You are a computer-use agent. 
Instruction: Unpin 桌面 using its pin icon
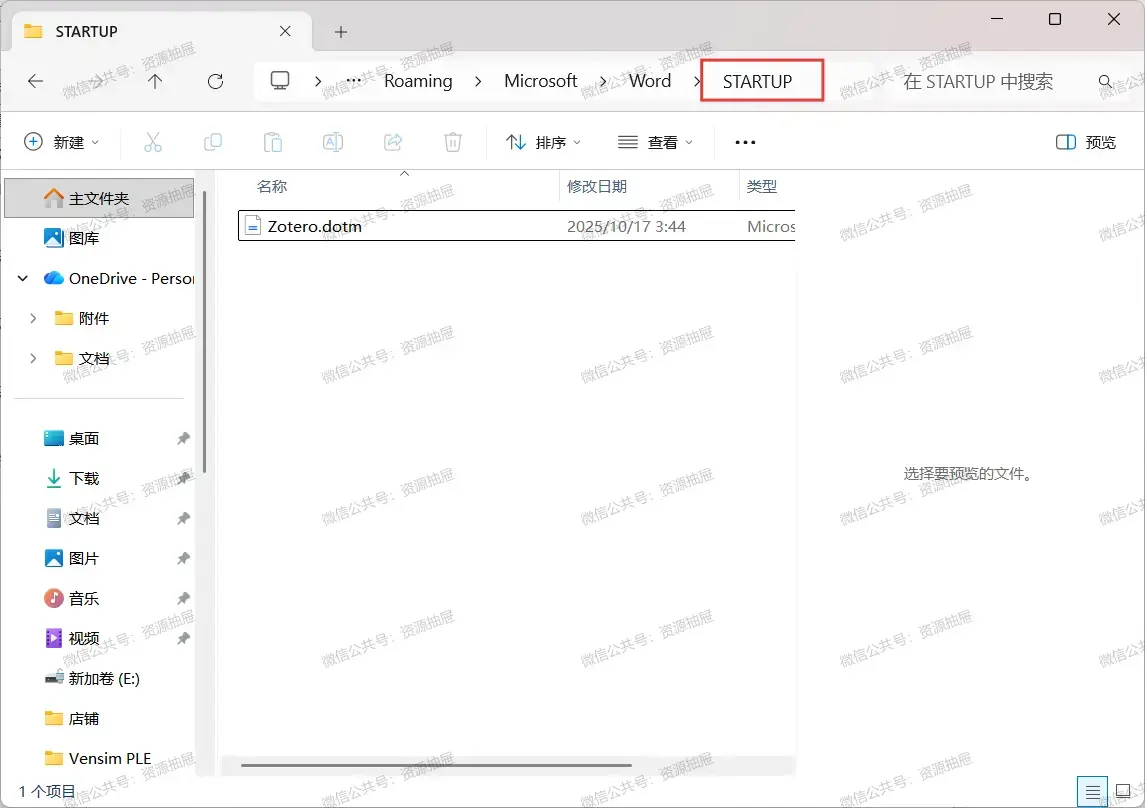(183, 438)
